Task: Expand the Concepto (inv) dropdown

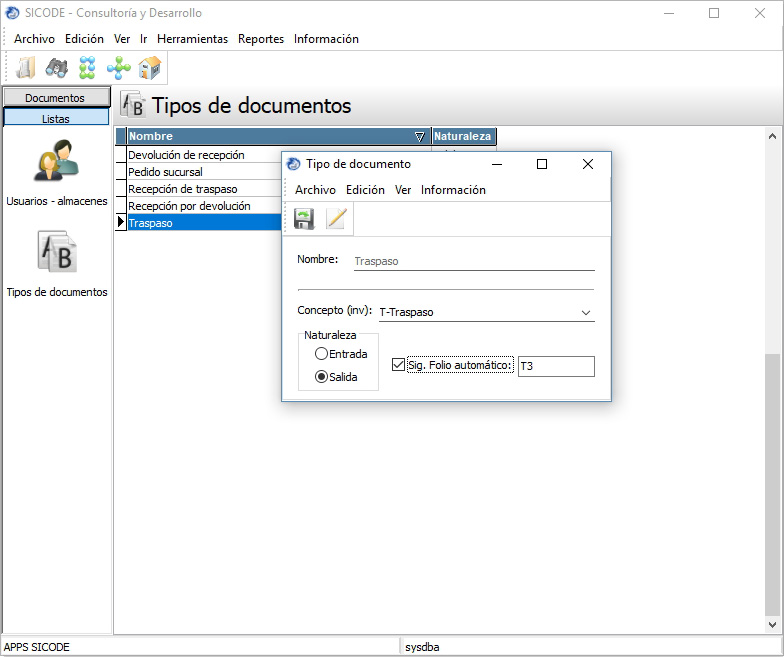Action: 586,312
